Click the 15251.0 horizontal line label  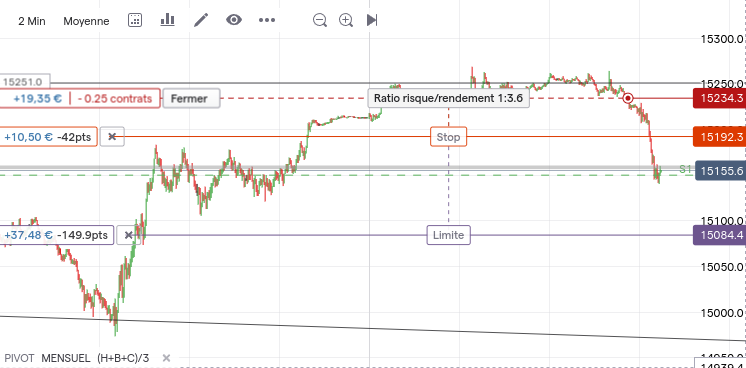tap(25, 82)
